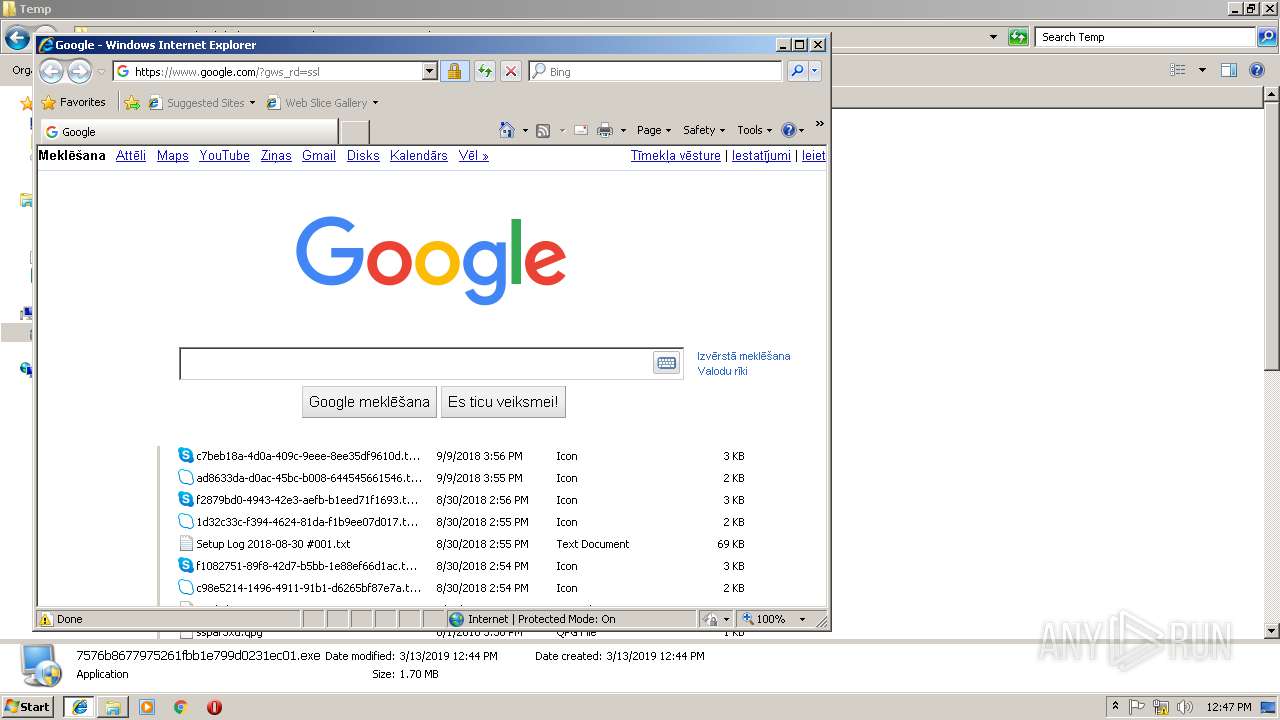Open the Gmail link
Screen dimensions: 1280x720
tap(319, 155)
